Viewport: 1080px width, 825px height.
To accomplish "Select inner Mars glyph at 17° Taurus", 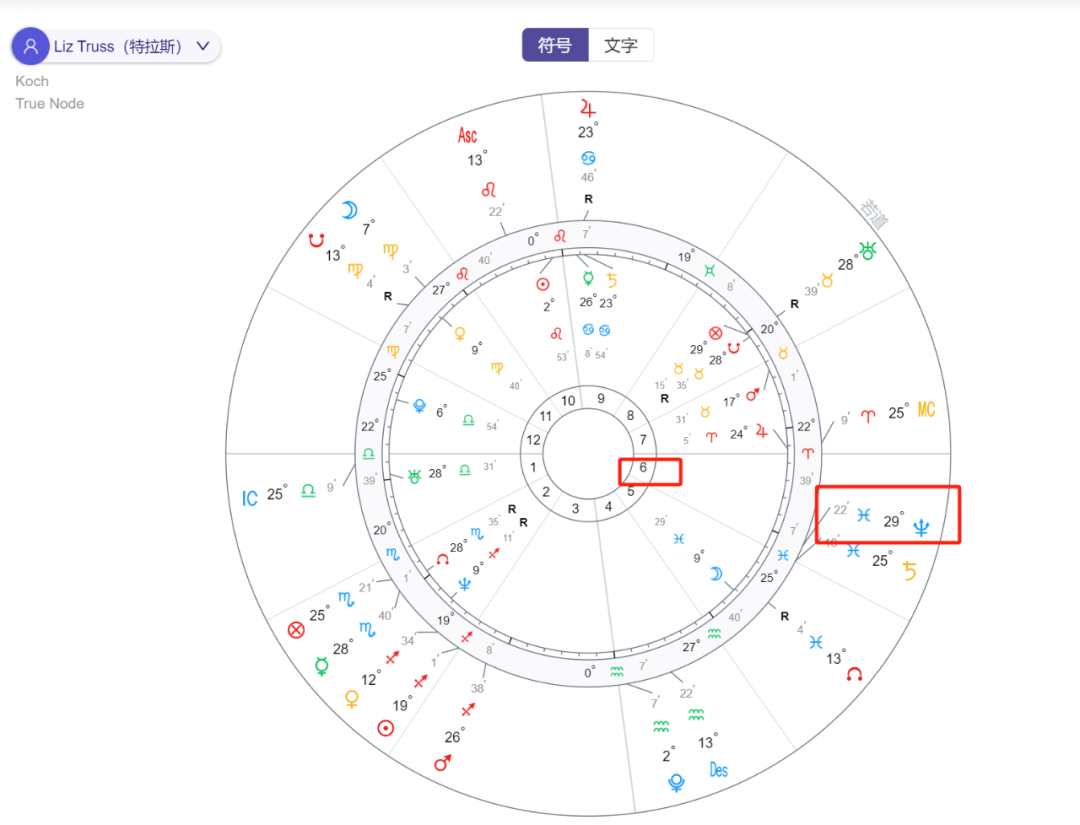I will click(752, 395).
